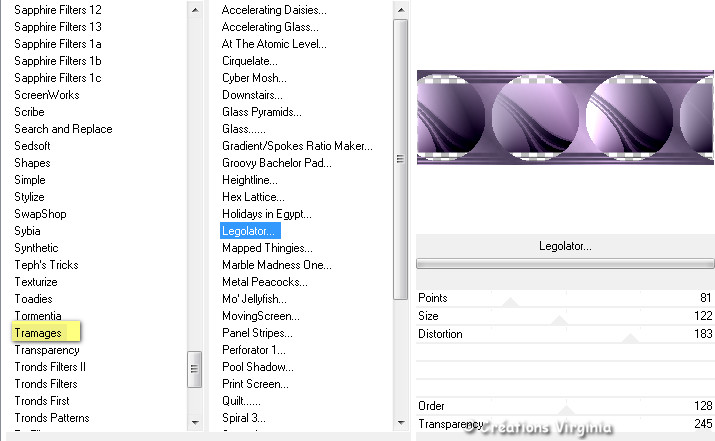Select the Mo' Jellyfish filter

pyautogui.click(x=254, y=299)
